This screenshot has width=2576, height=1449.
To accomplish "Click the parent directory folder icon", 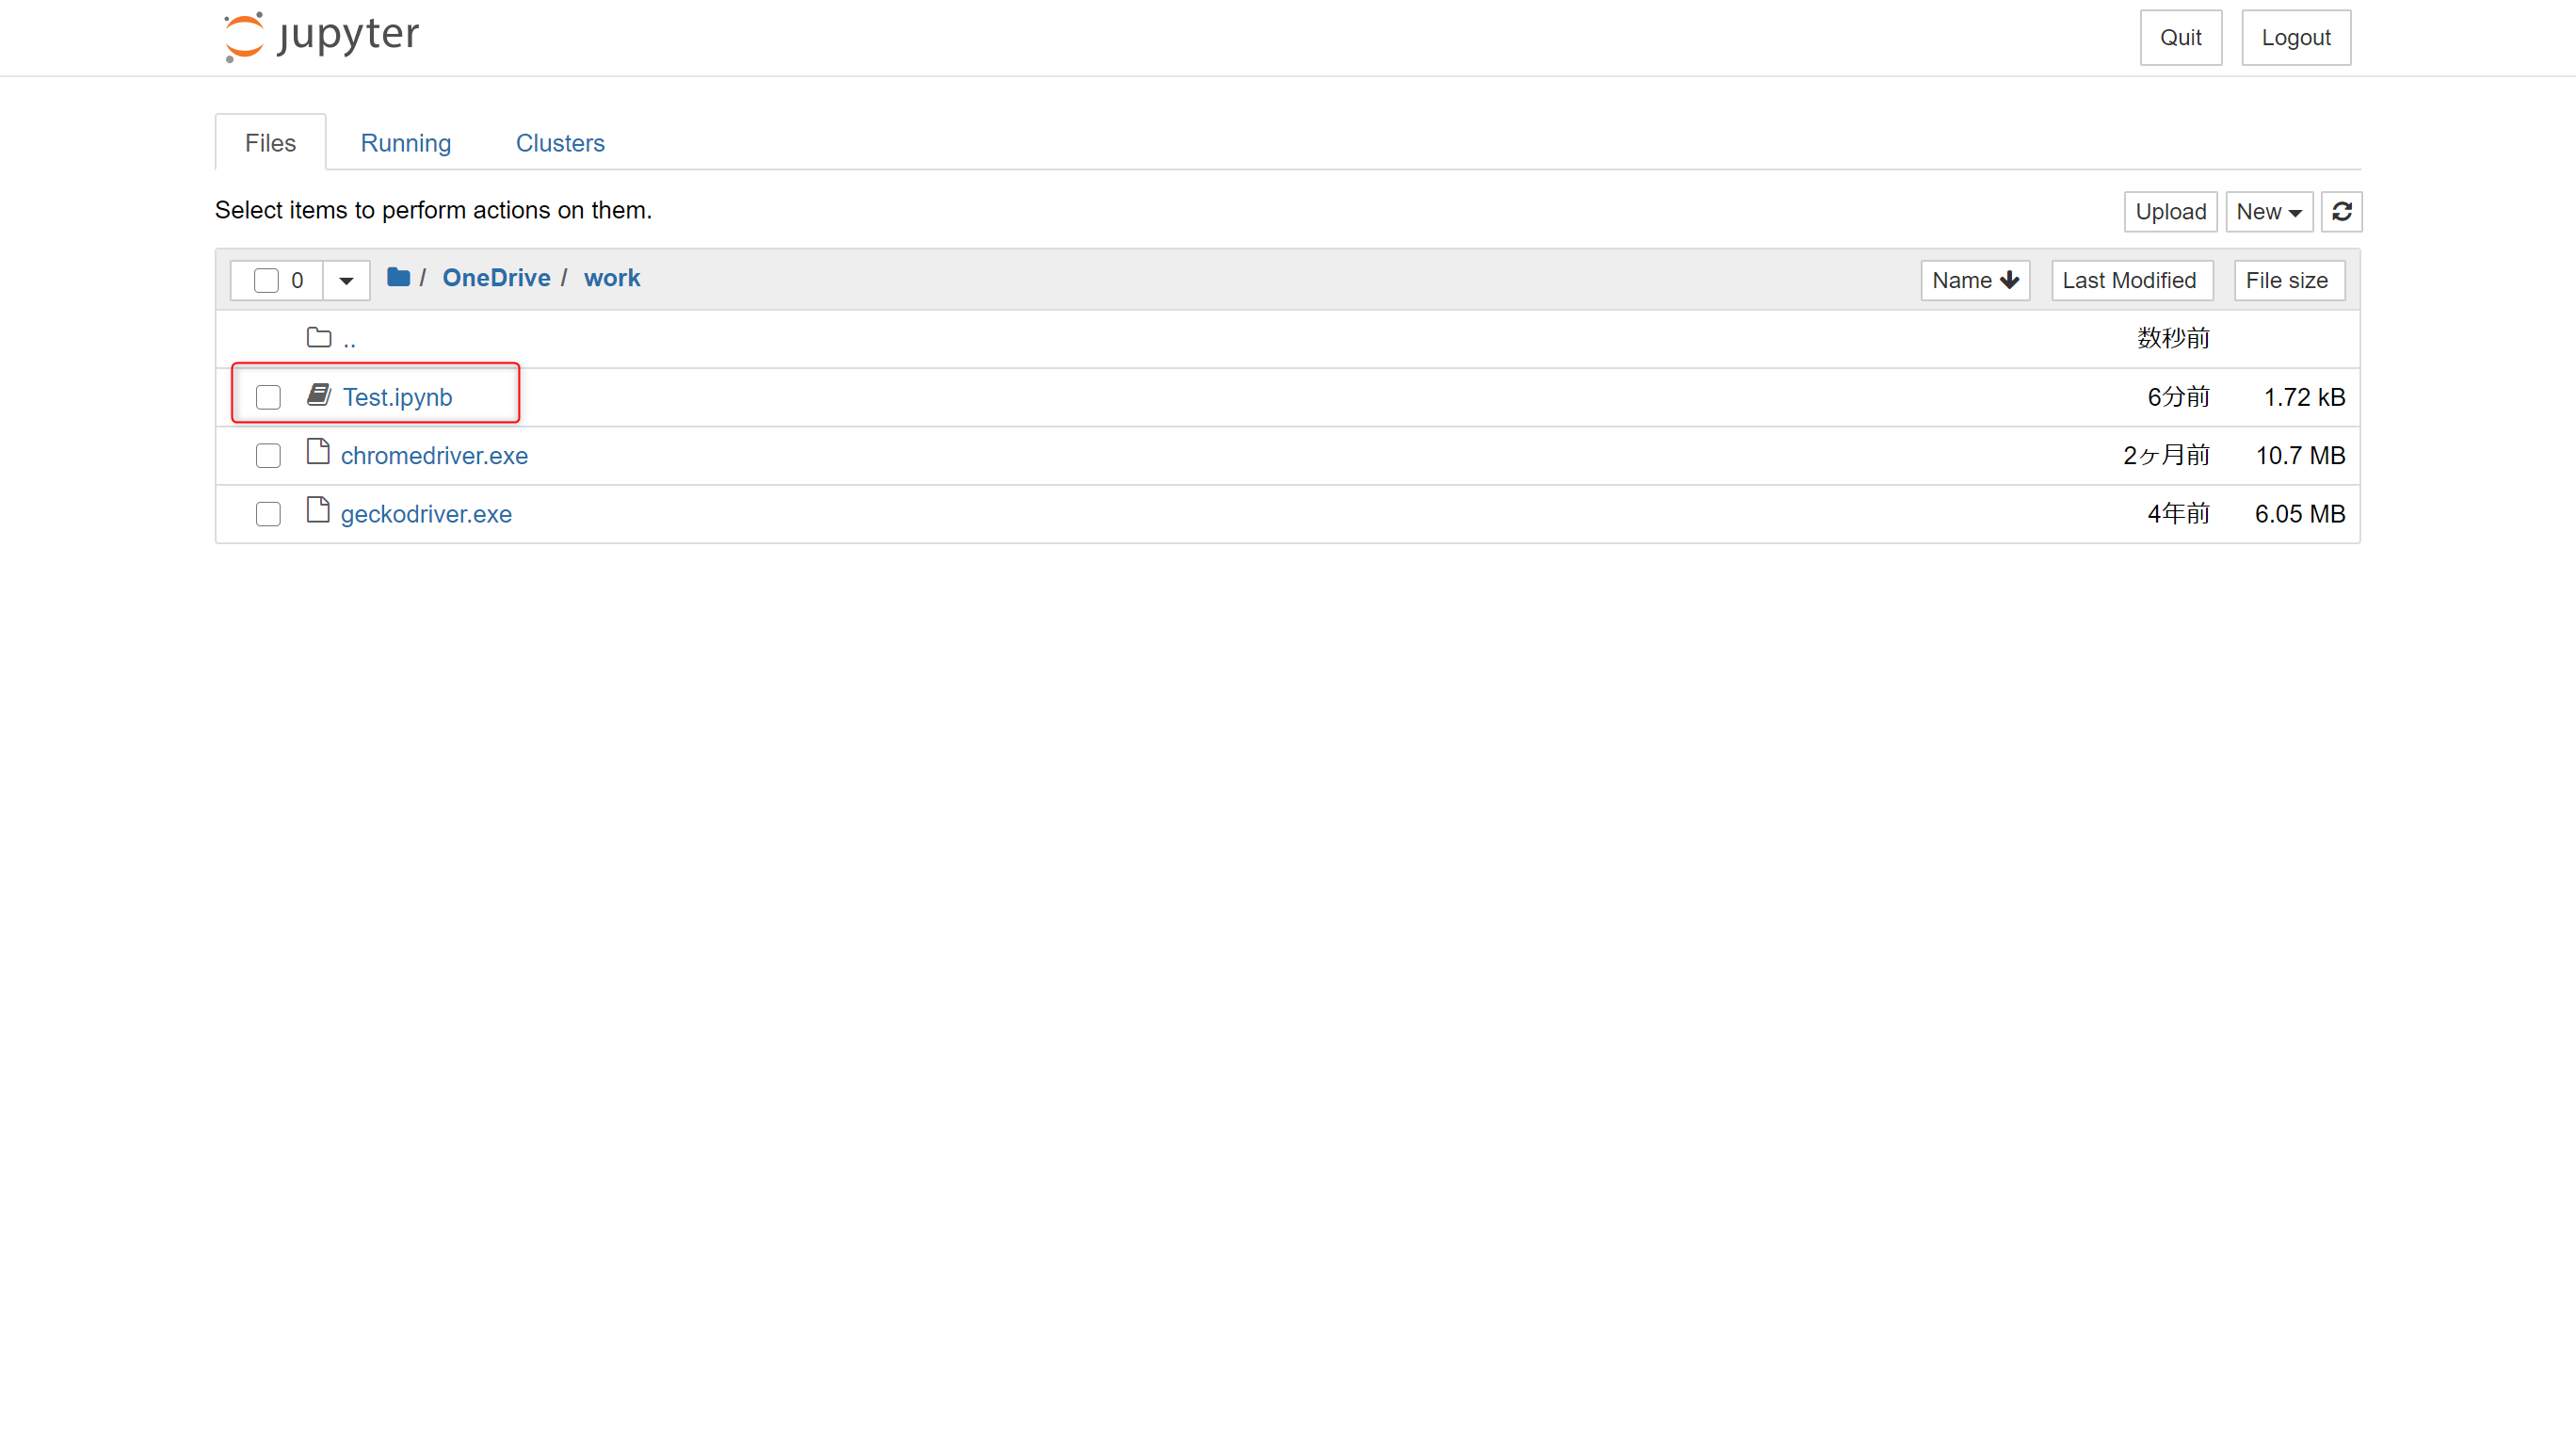I will pyautogui.click(x=319, y=338).
